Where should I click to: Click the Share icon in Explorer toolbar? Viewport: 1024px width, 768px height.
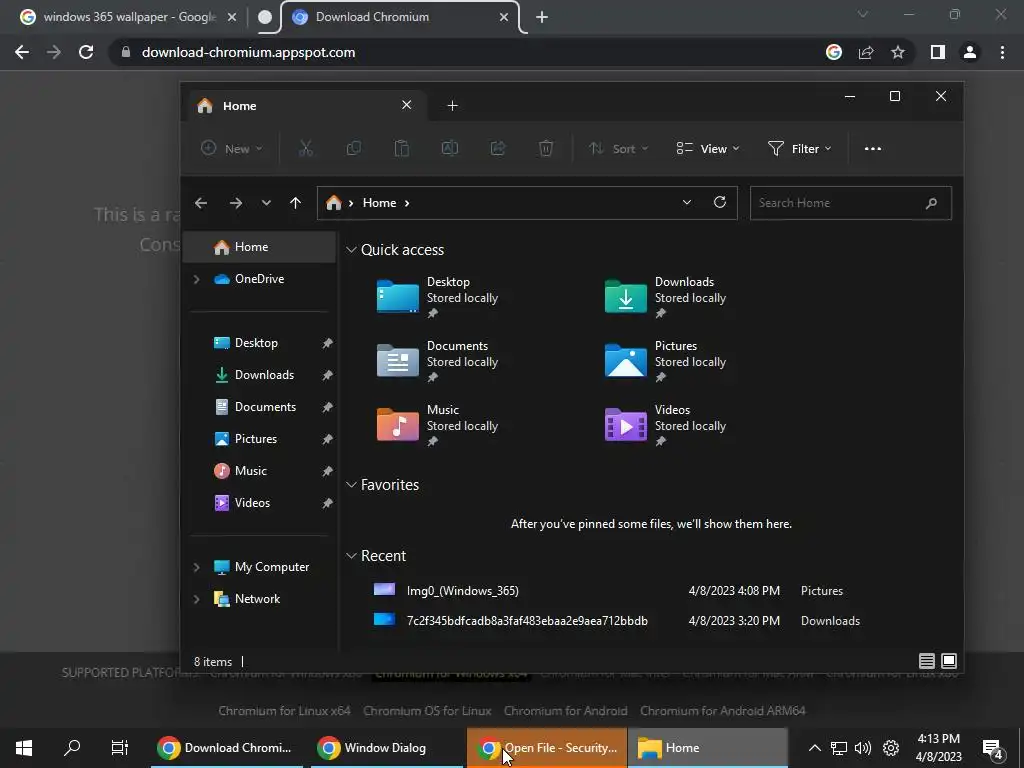(x=498, y=149)
